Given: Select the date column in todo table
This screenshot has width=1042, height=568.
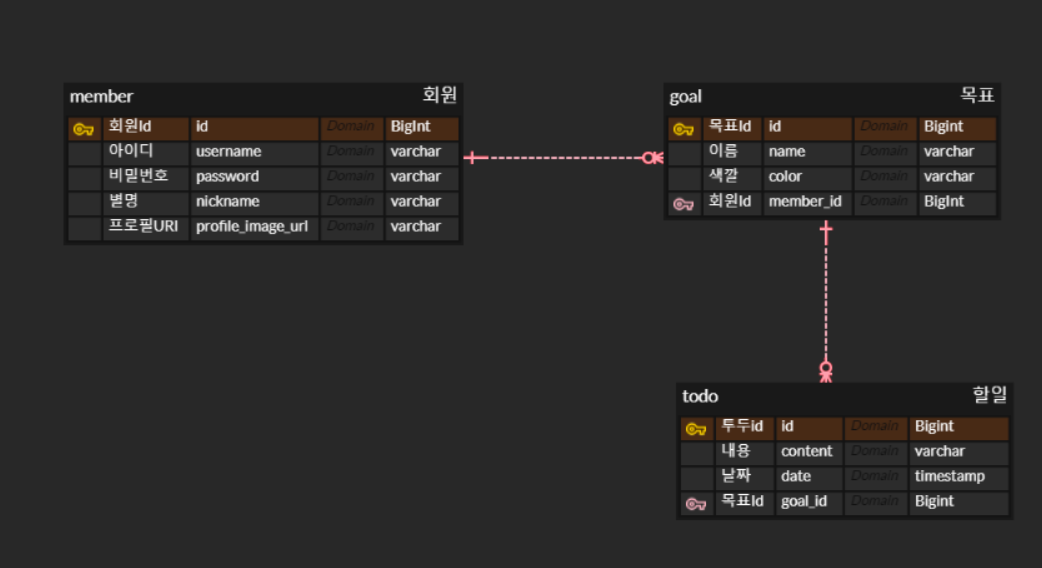Looking at the screenshot, I should [809, 476].
